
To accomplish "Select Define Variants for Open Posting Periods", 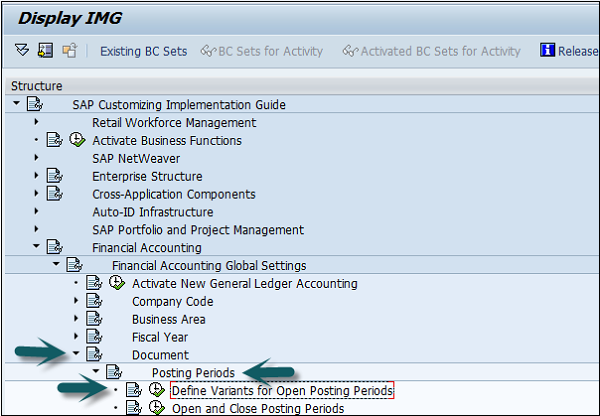I will pos(281,390).
